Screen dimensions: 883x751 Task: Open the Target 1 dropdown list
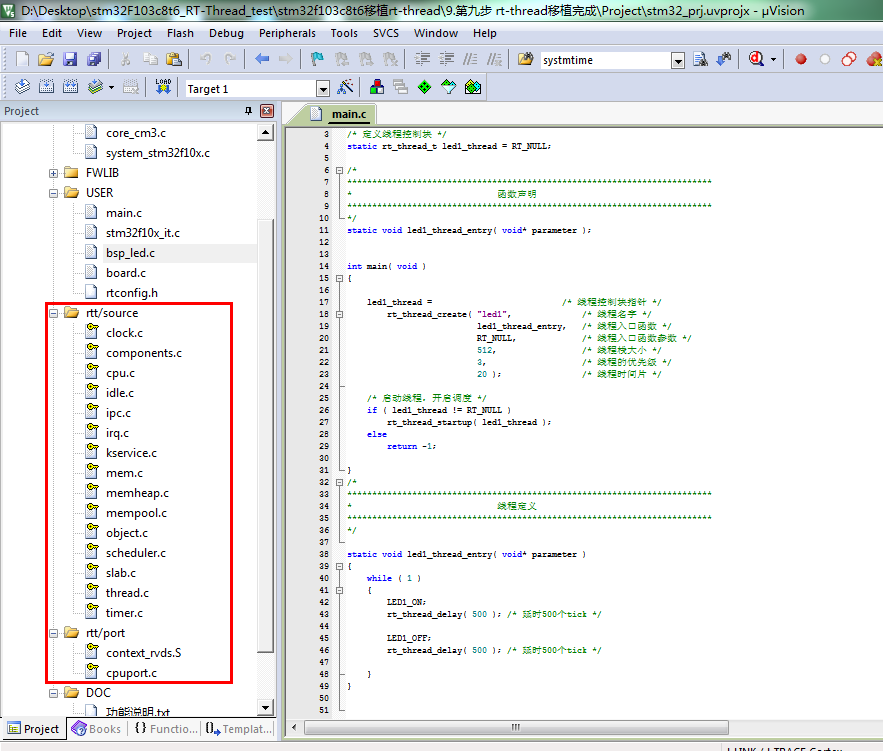[x=322, y=89]
